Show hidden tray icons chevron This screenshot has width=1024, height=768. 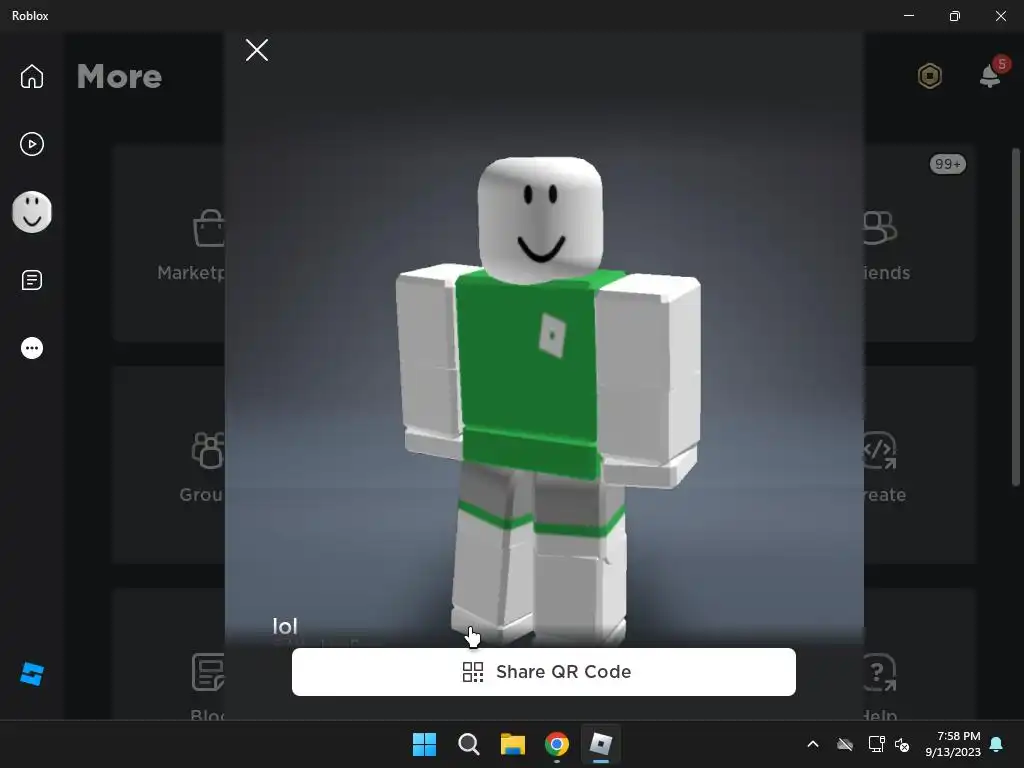(813, 744)
